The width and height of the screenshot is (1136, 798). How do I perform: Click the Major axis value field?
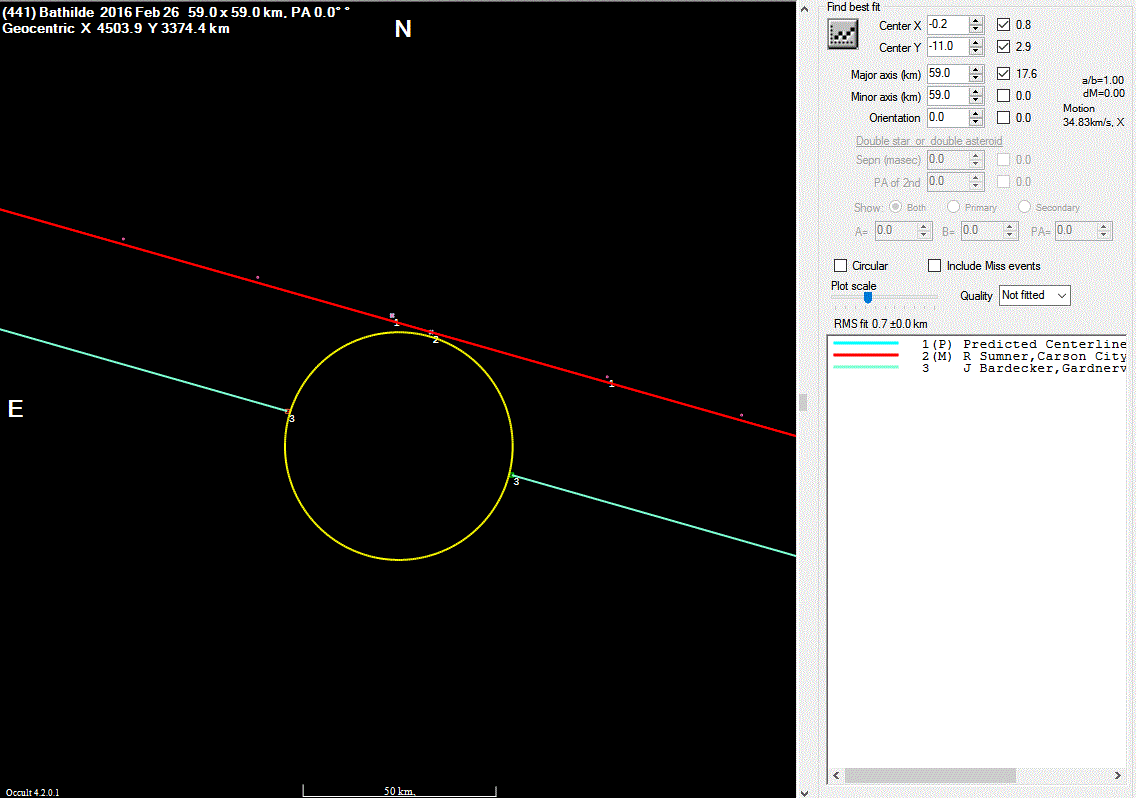[948, 73]
